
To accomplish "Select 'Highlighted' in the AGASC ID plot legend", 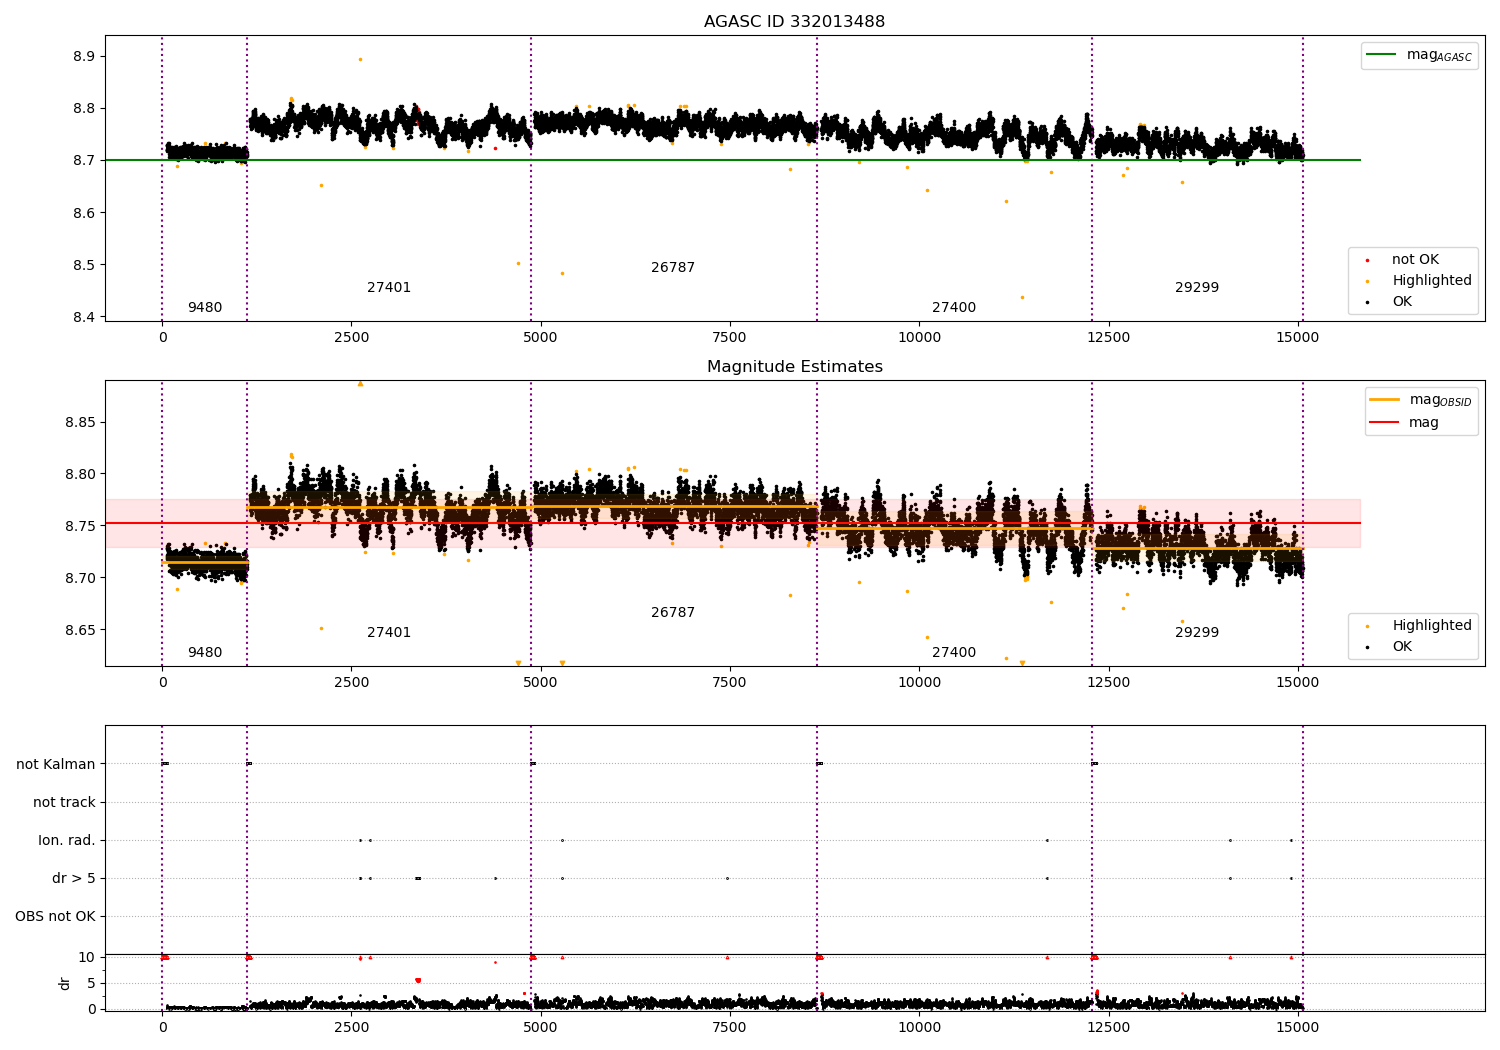I will 1418,281.
